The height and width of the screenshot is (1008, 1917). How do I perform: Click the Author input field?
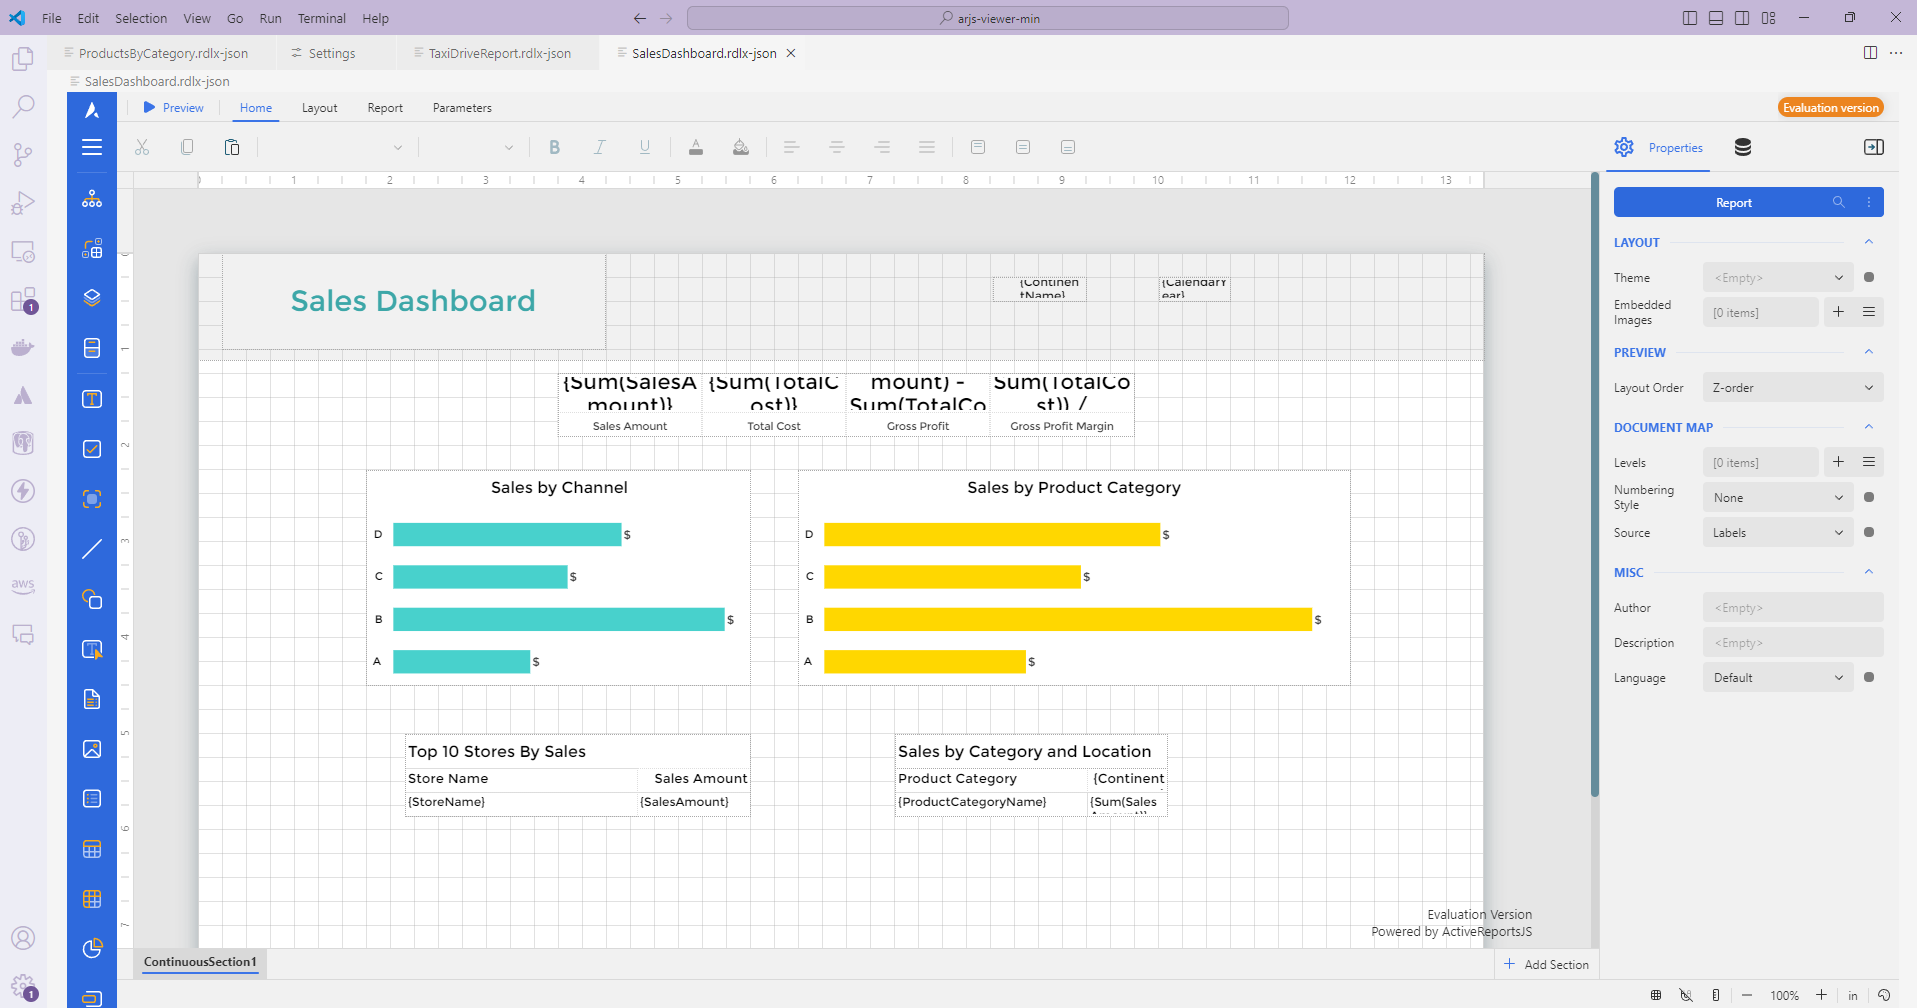click(1793, 607)
